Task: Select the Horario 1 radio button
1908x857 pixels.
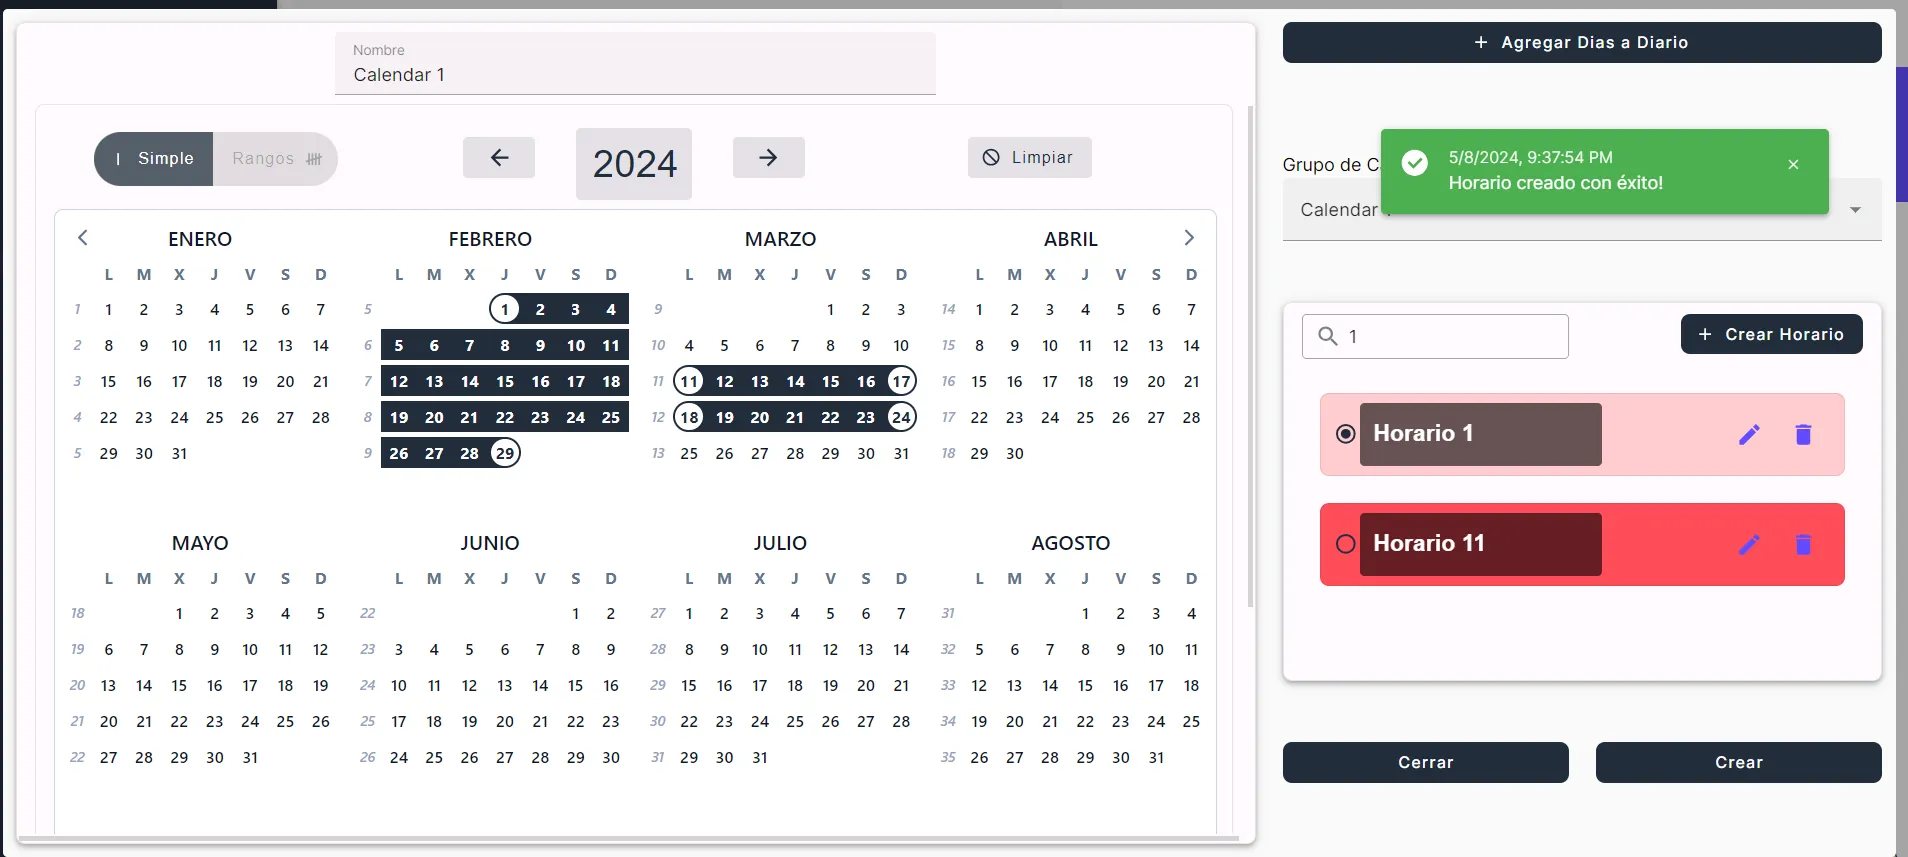Action: [x=1346, y=434]
